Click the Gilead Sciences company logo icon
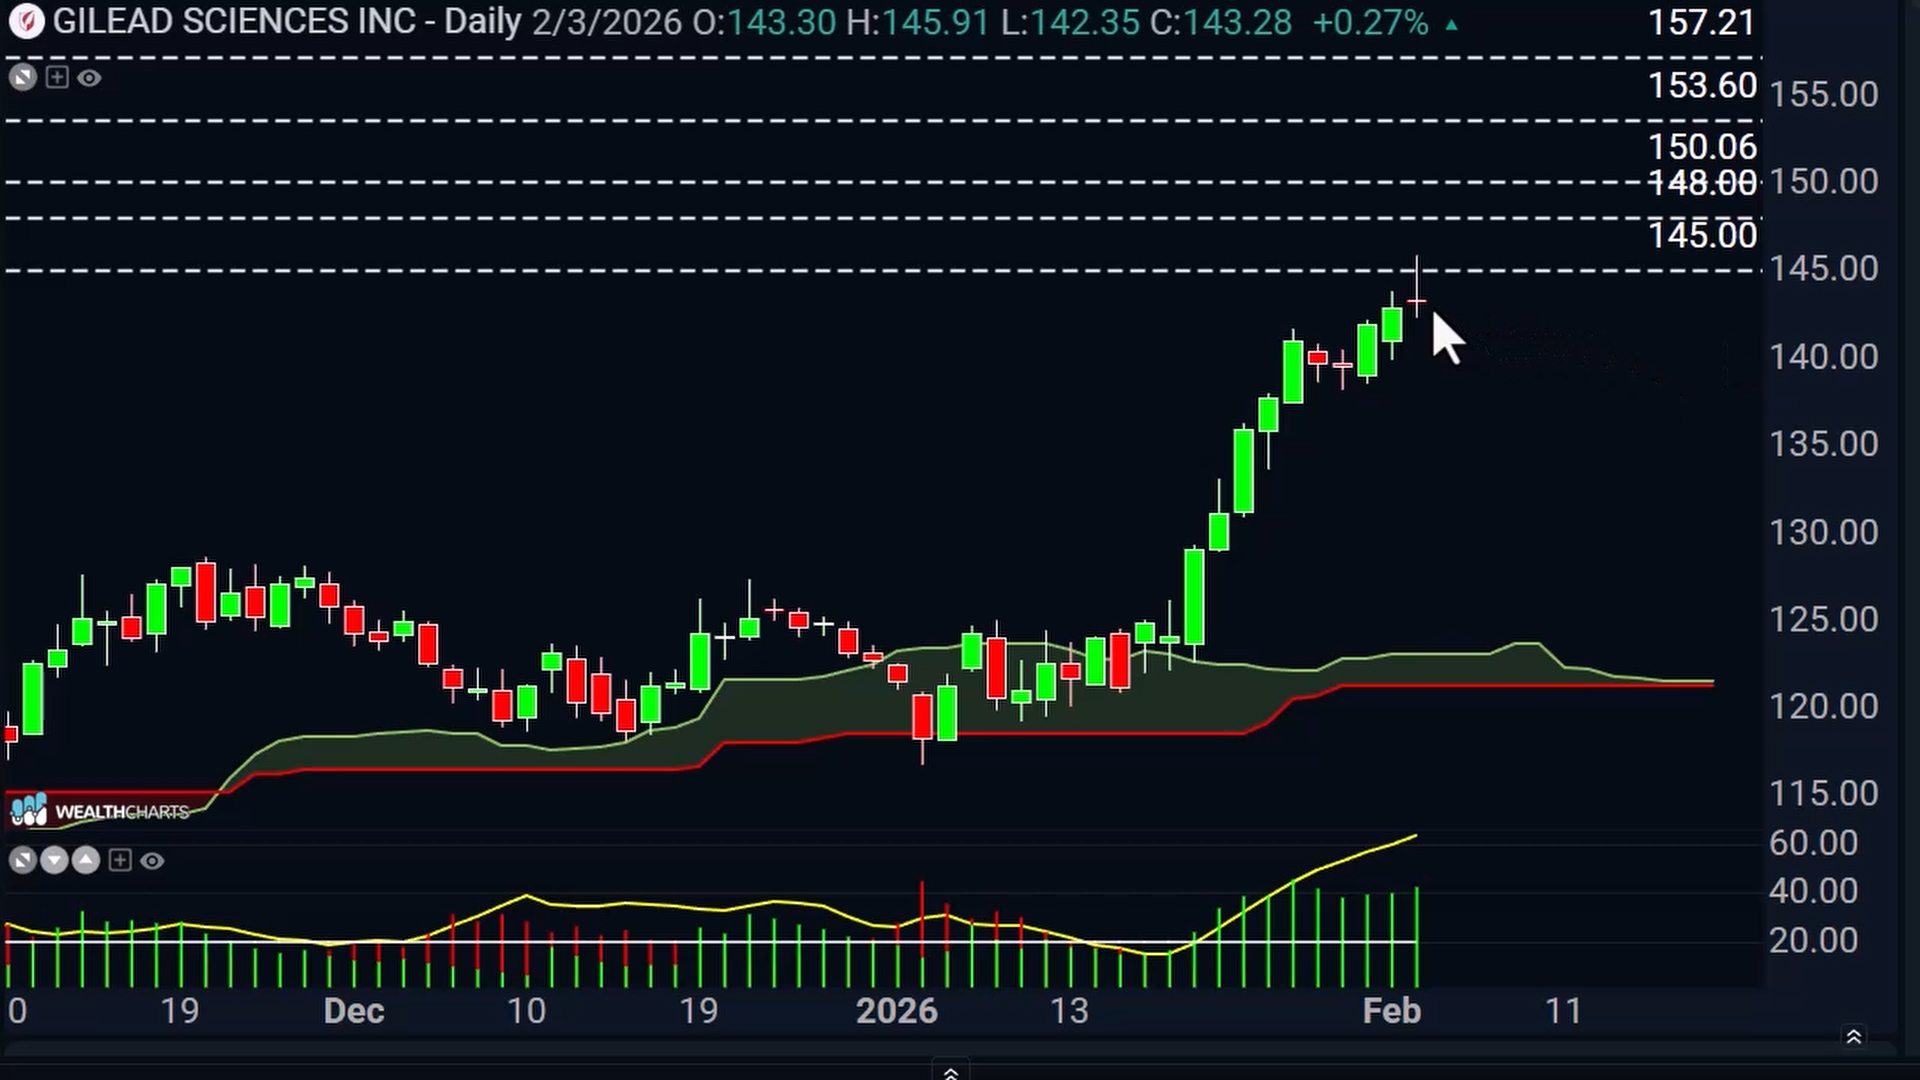Image resolution: width=1920 pixels, height=1080 pixels. (x=25, y=21)
